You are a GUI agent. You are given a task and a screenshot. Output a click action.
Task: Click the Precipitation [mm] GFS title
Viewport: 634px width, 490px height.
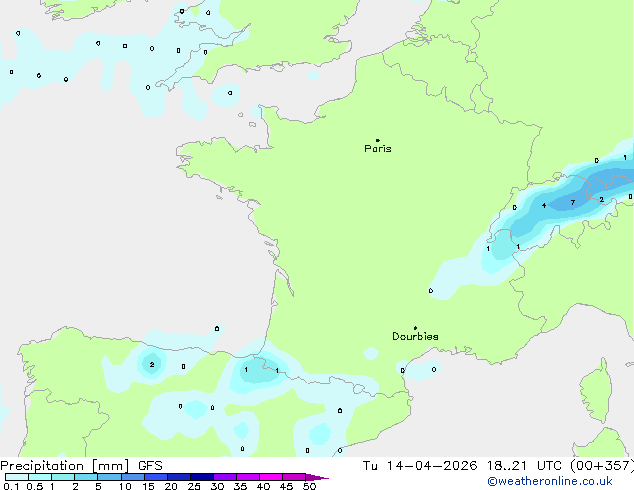pos(81,466)
